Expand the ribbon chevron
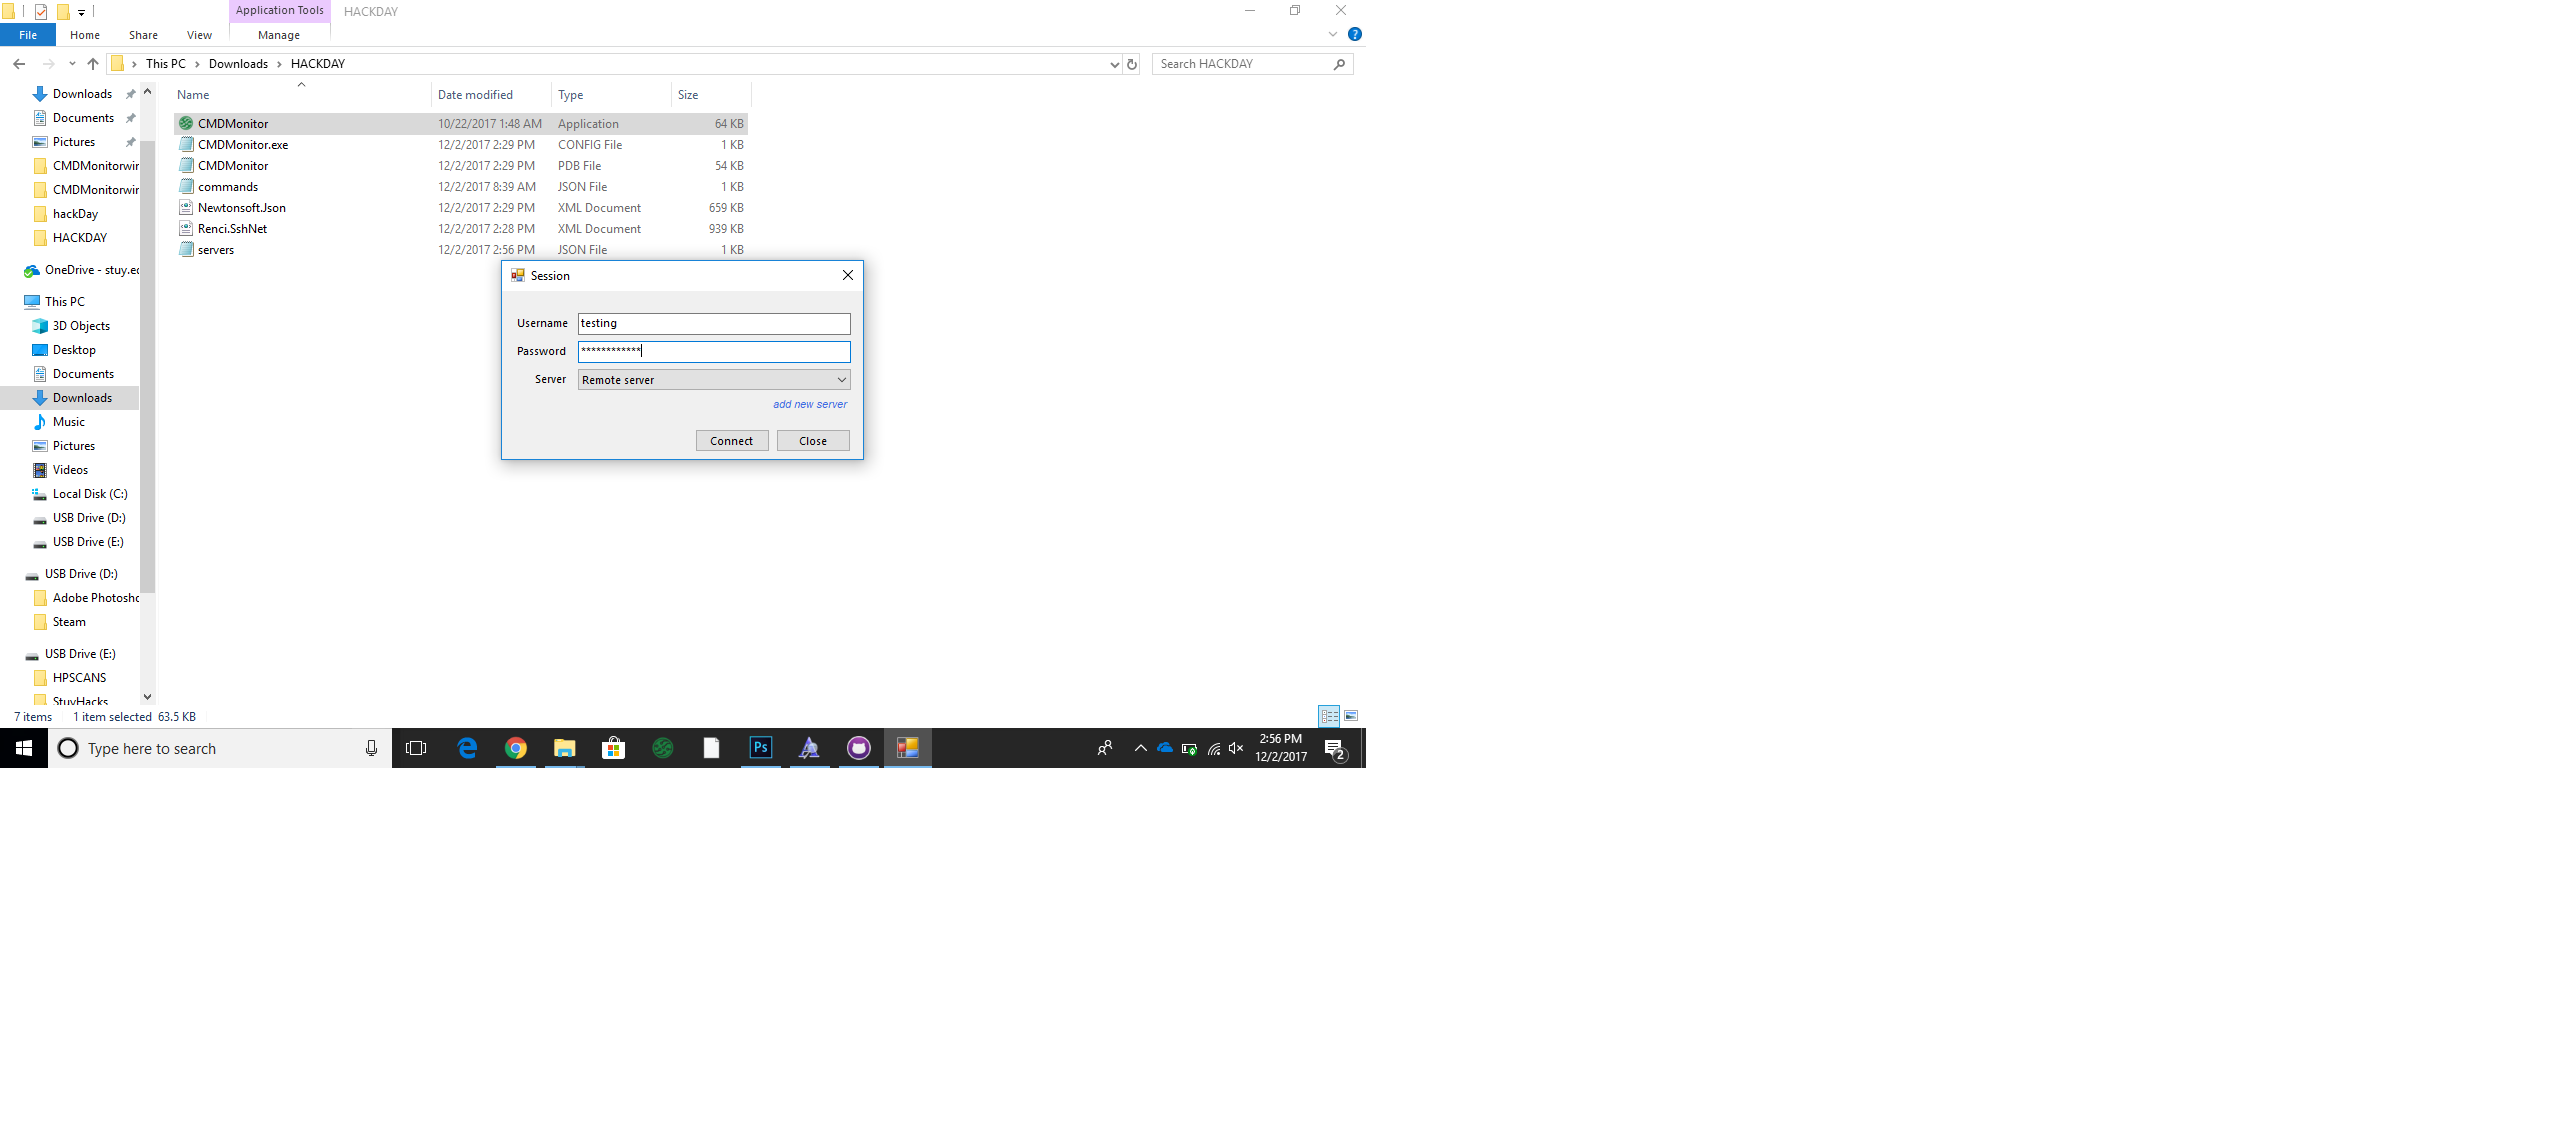This screenshot has height=1122, width=2574. click(1333, 35)
